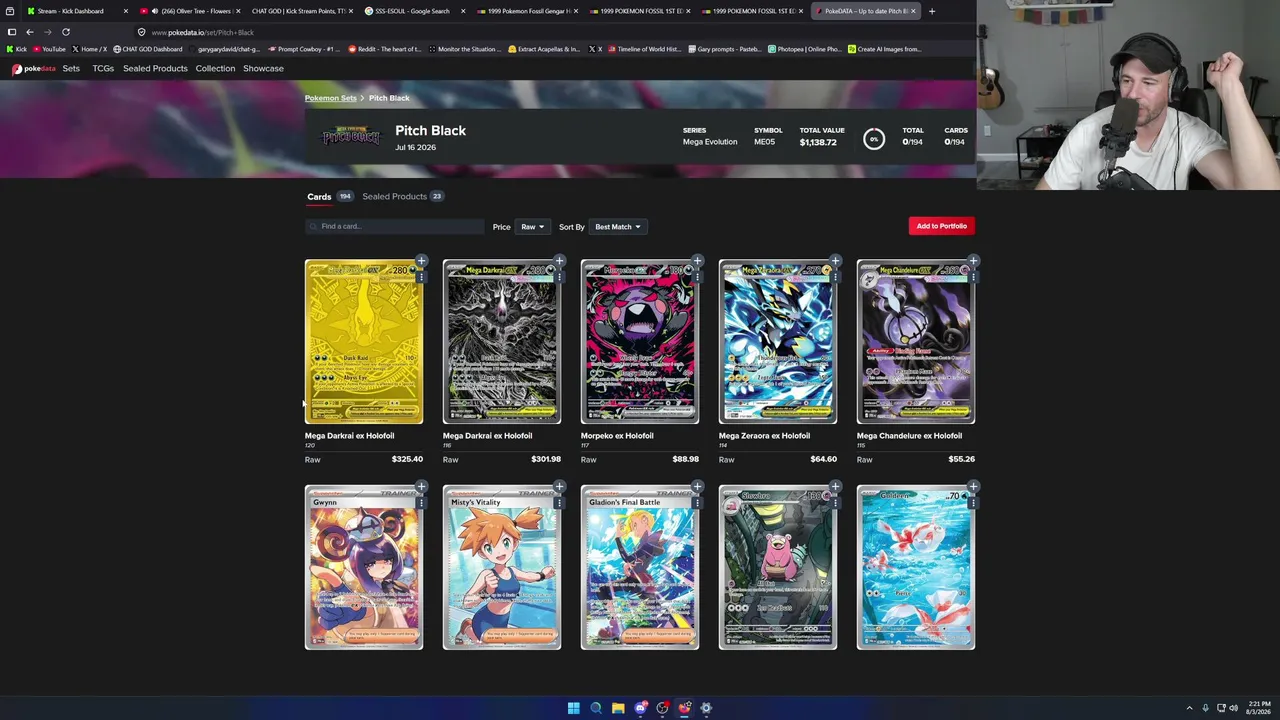Open the Mega Zeraora ex card image
Viewport: 1280px width, 720px height.
(x=778, y=342)
